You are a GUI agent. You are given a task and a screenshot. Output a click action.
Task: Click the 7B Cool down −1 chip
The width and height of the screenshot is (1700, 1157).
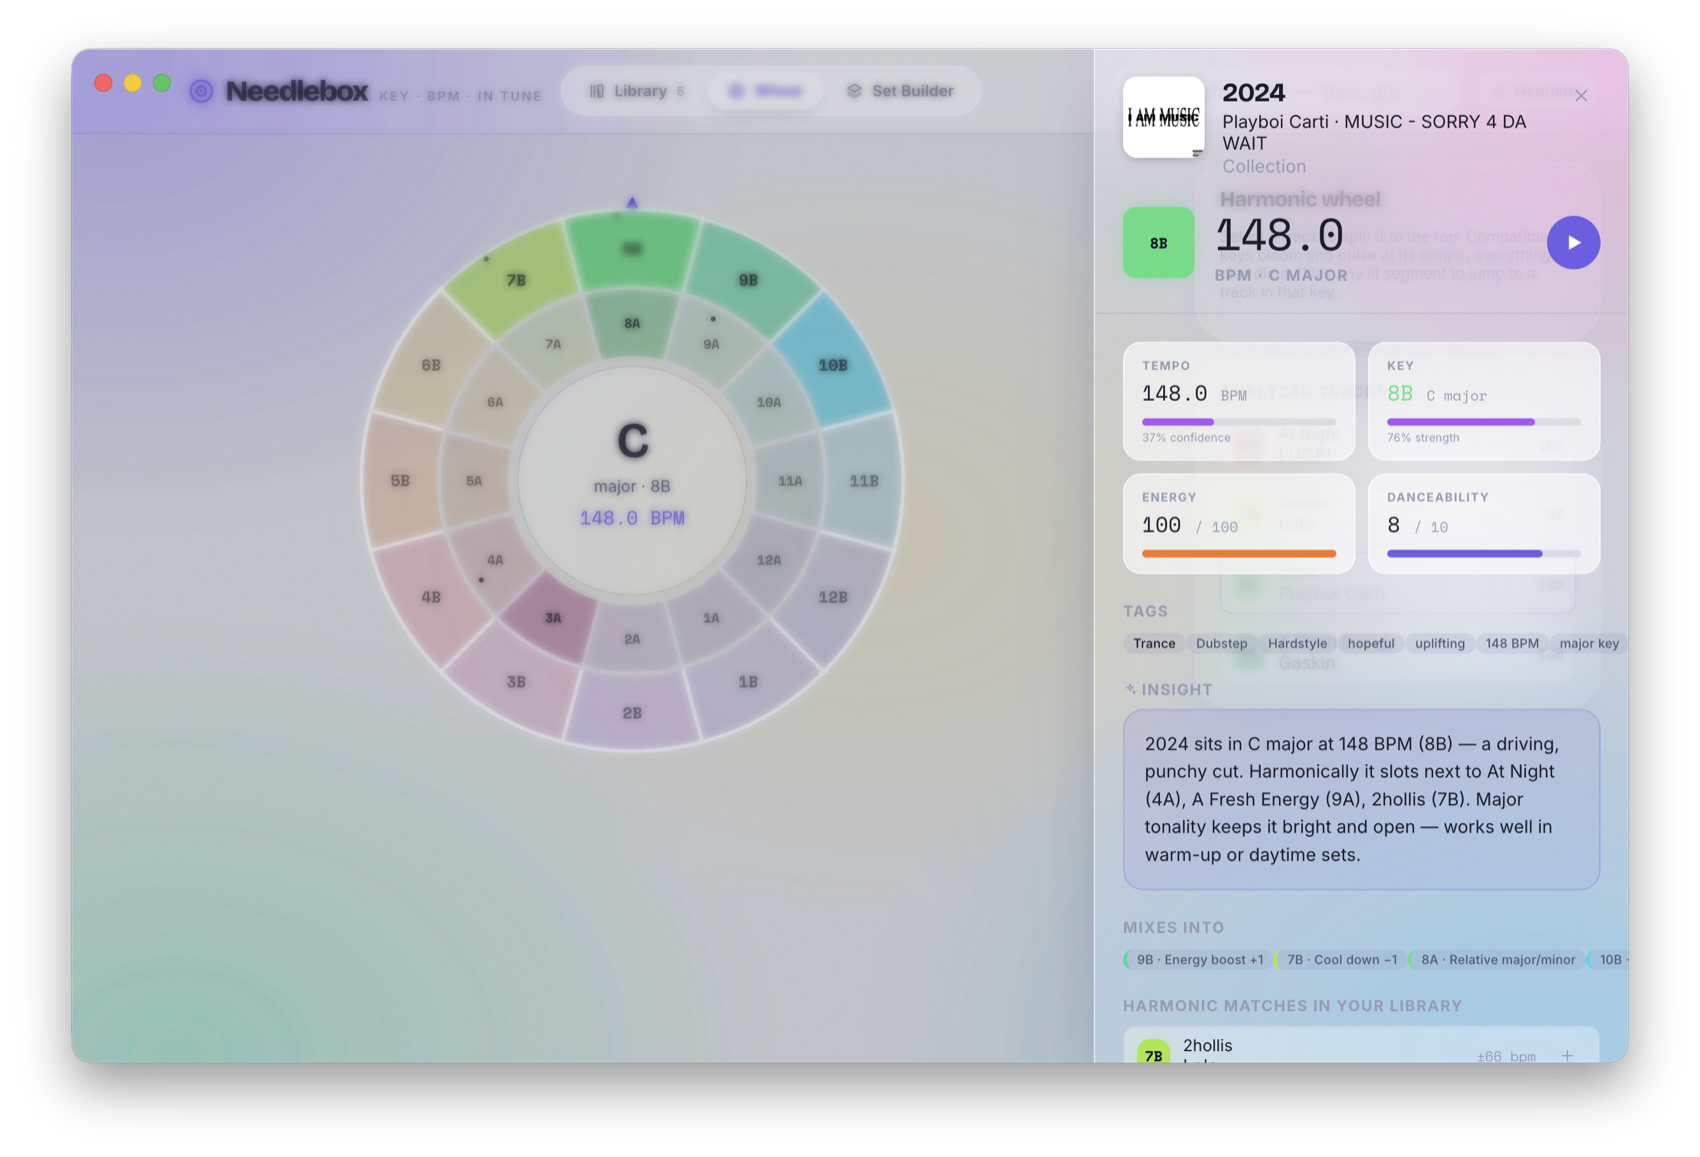tap(1341, 960)
